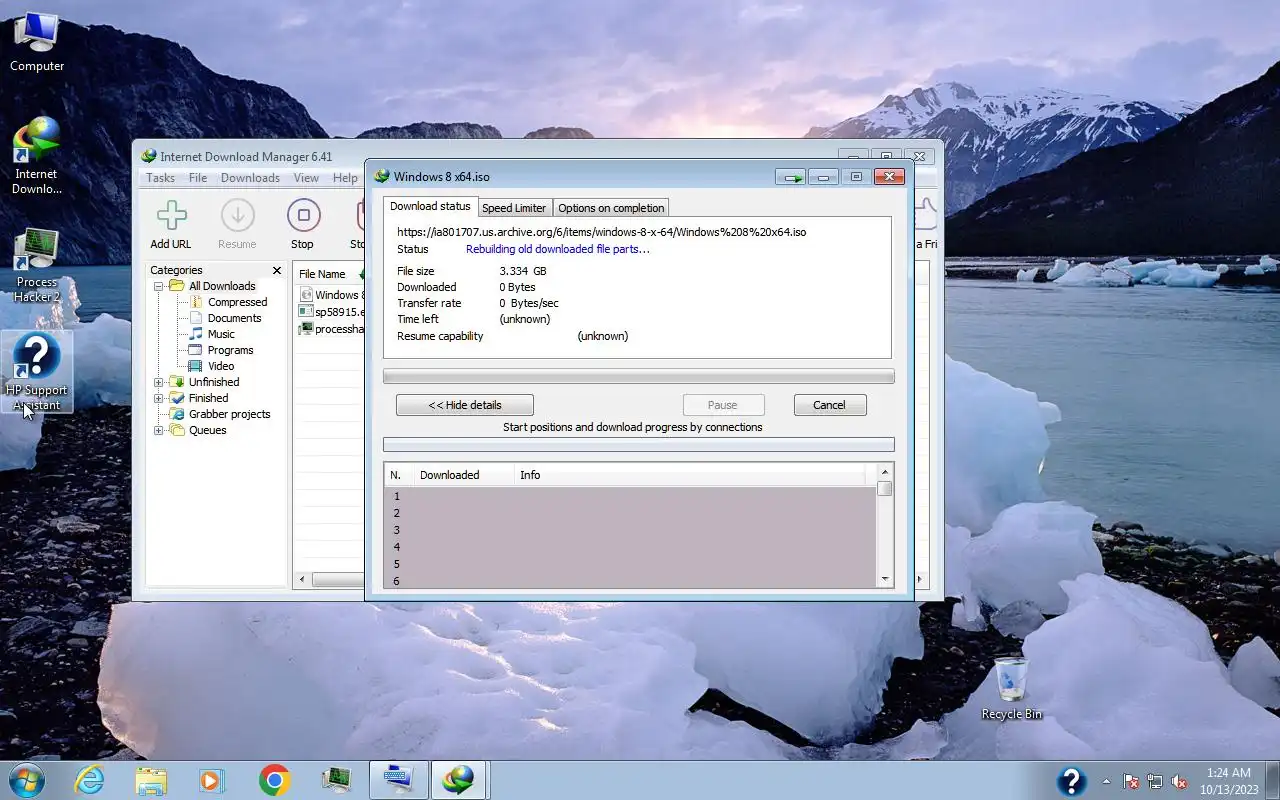Open the Tasks menu
Screen dimensions: 1280x800
pyautogui.click(x=160, y=178)
